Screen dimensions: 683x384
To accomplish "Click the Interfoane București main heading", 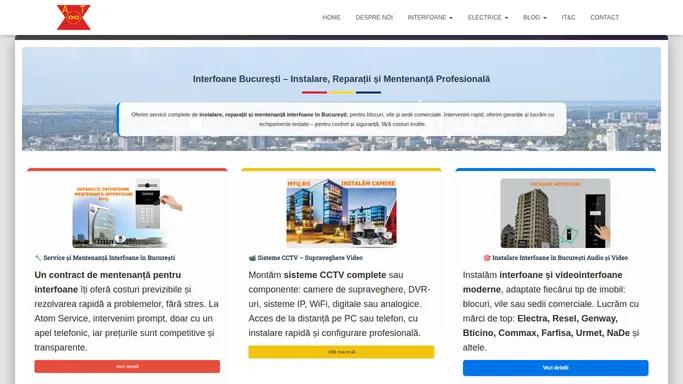I will (x=342, y=79).
